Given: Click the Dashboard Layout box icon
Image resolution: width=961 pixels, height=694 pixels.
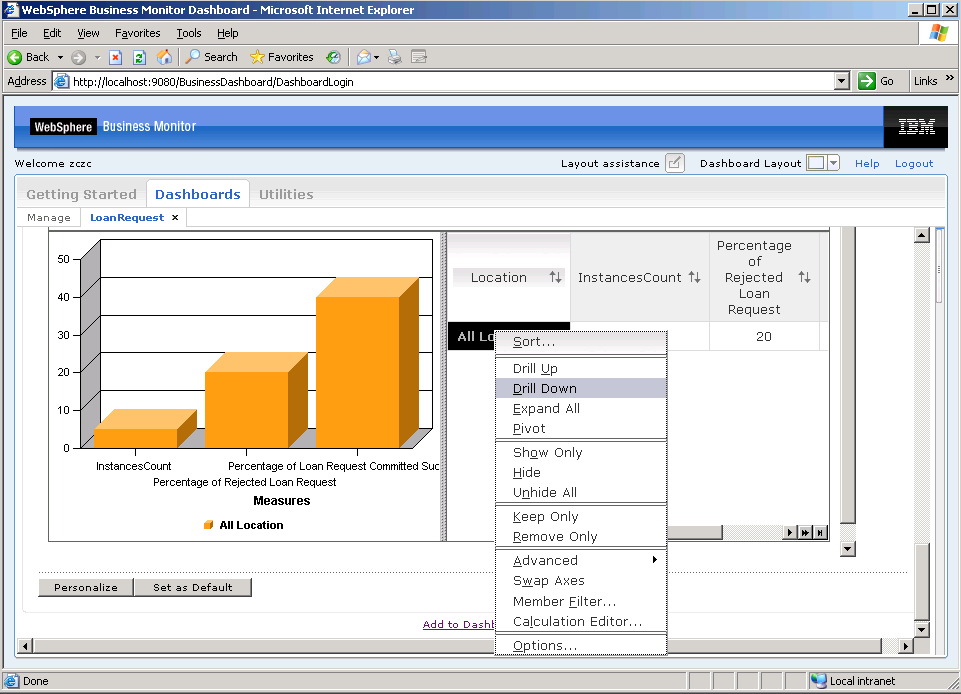Looking at the screenshot, I should pos(816,163).
